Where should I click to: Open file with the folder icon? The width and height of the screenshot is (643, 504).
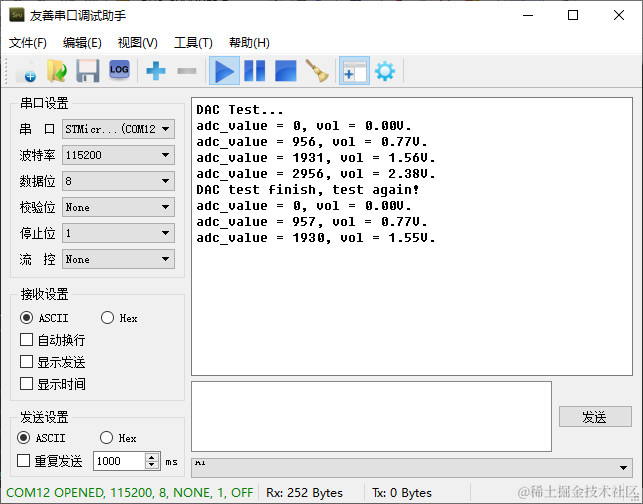(x=57, y=71)
